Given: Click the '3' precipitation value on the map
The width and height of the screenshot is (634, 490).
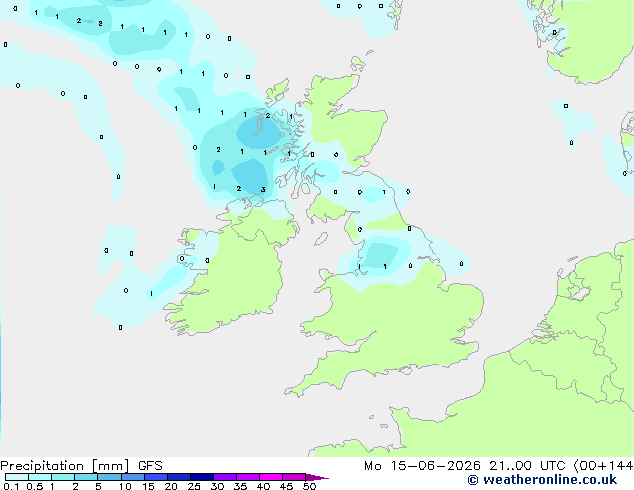Looking at the screenshot, I should (x=263, y=190).
